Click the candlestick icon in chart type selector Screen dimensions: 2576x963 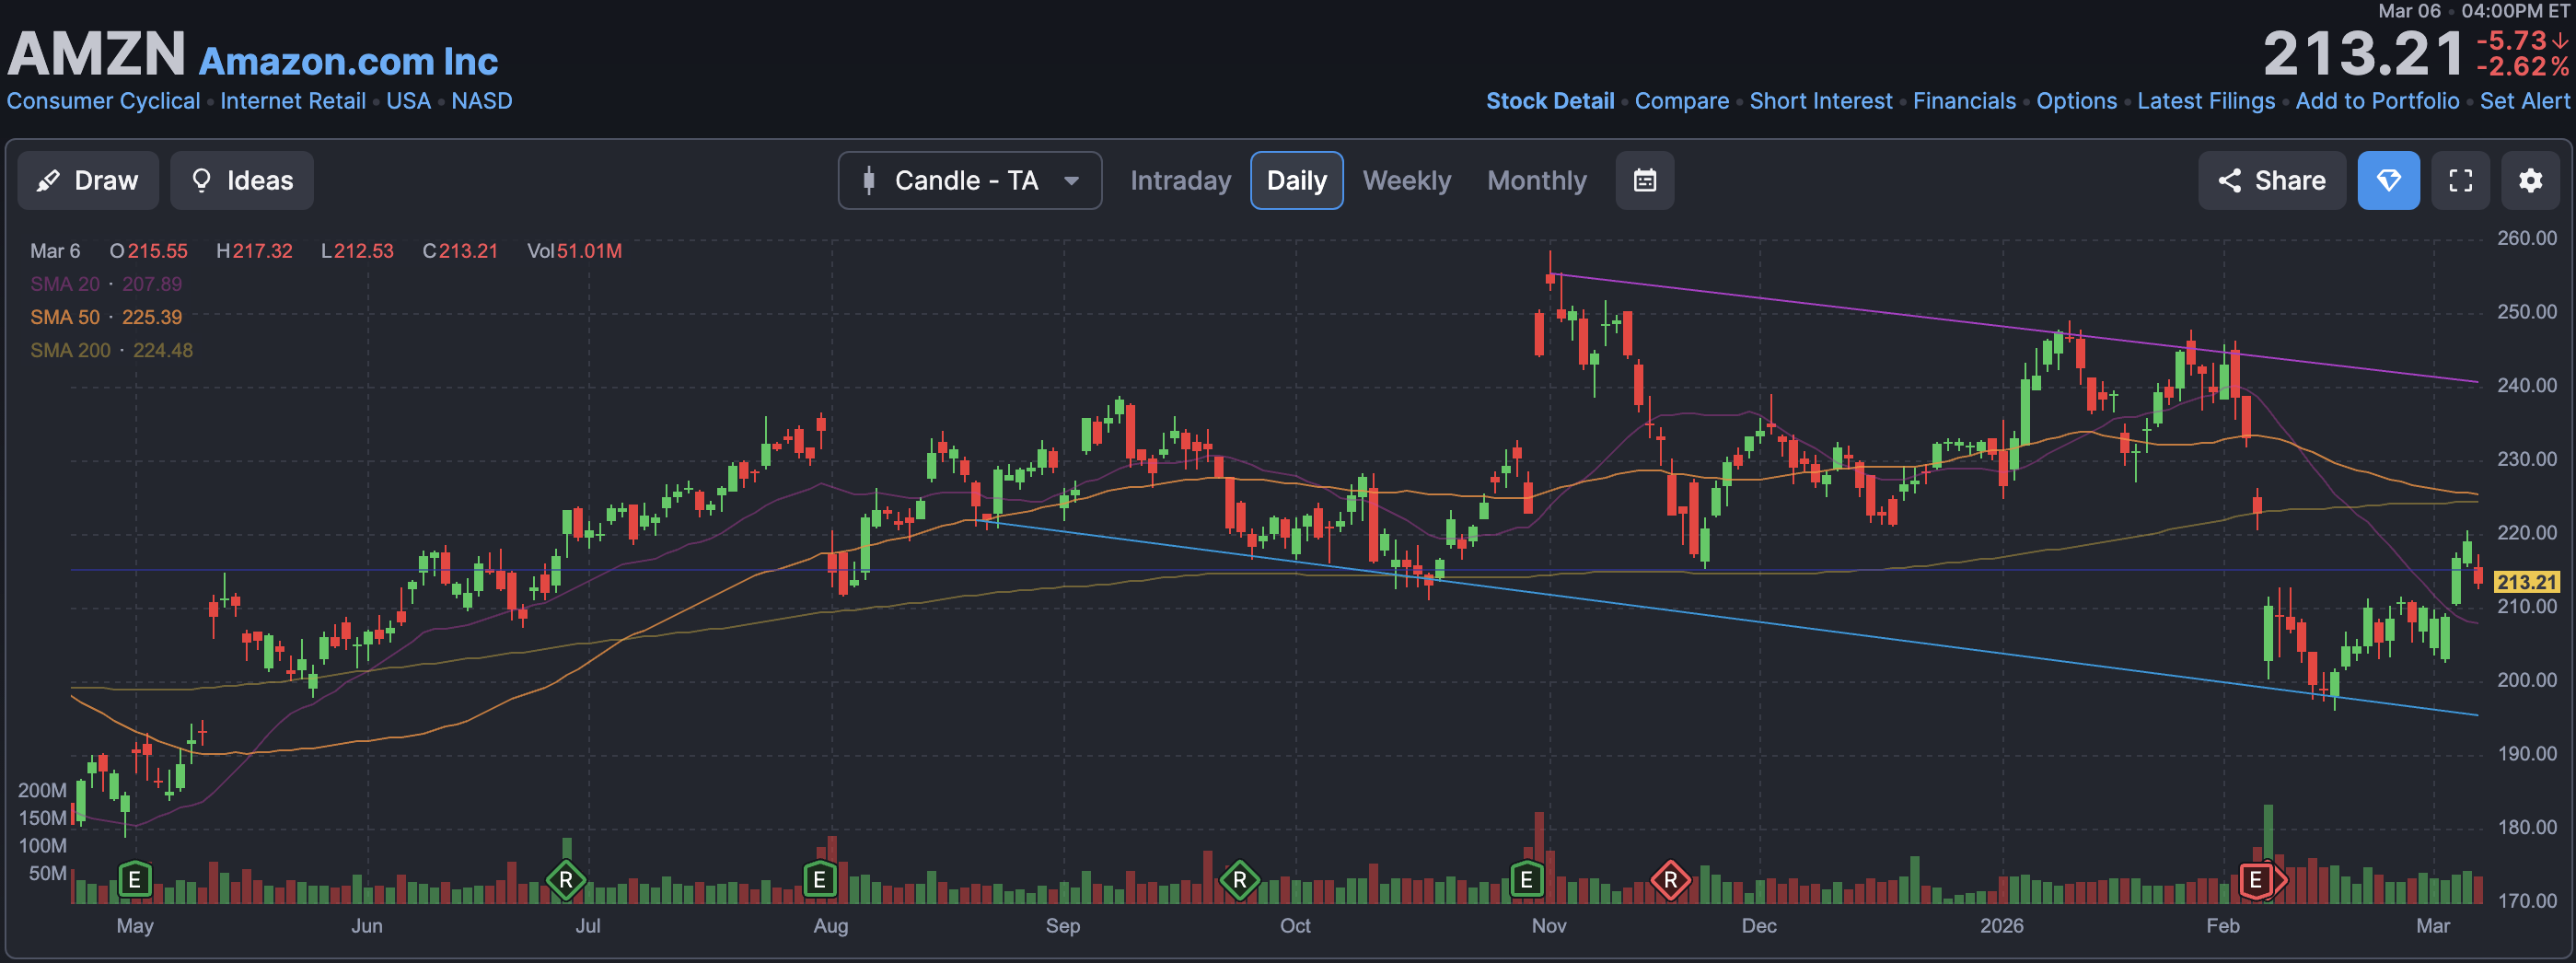click(869, 181)
